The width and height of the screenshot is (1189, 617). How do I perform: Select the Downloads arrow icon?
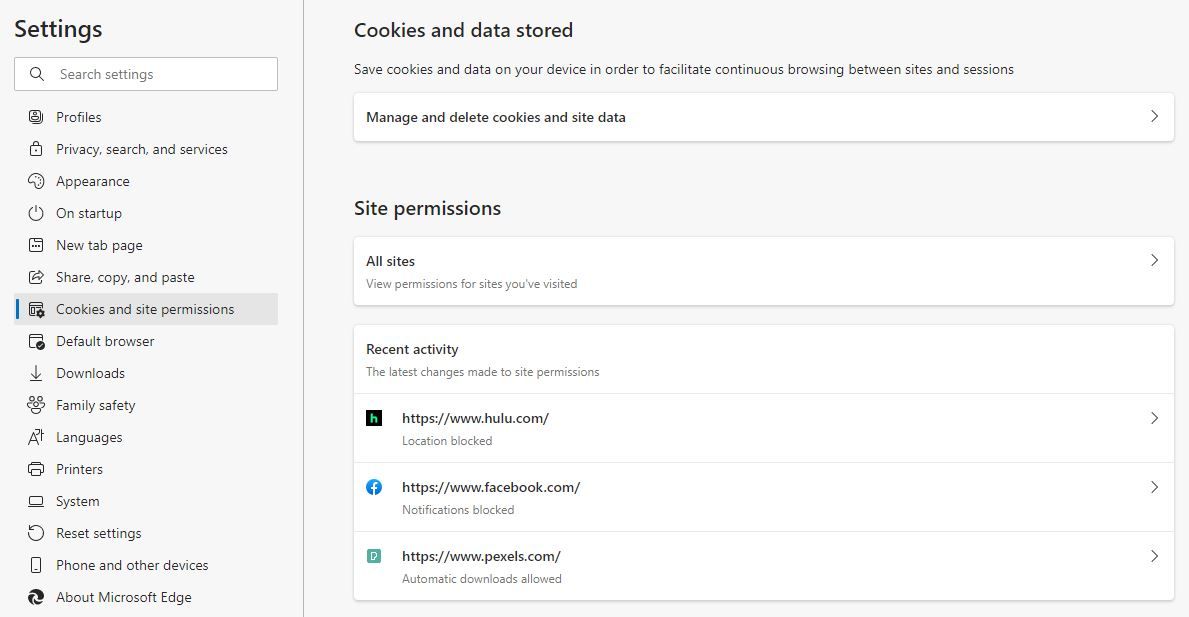(36, 372)
